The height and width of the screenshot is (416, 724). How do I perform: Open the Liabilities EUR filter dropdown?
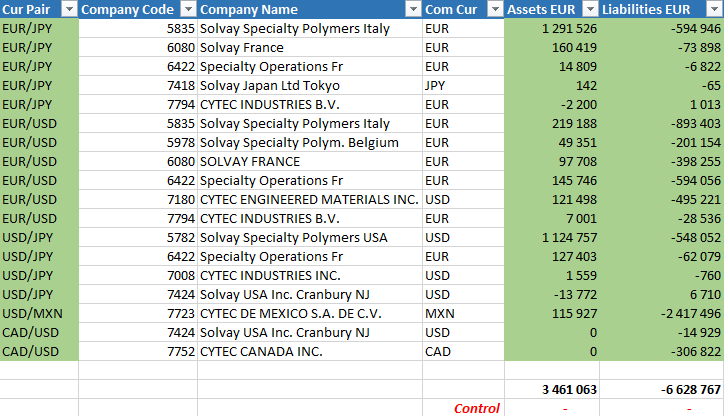pos(714,9)
